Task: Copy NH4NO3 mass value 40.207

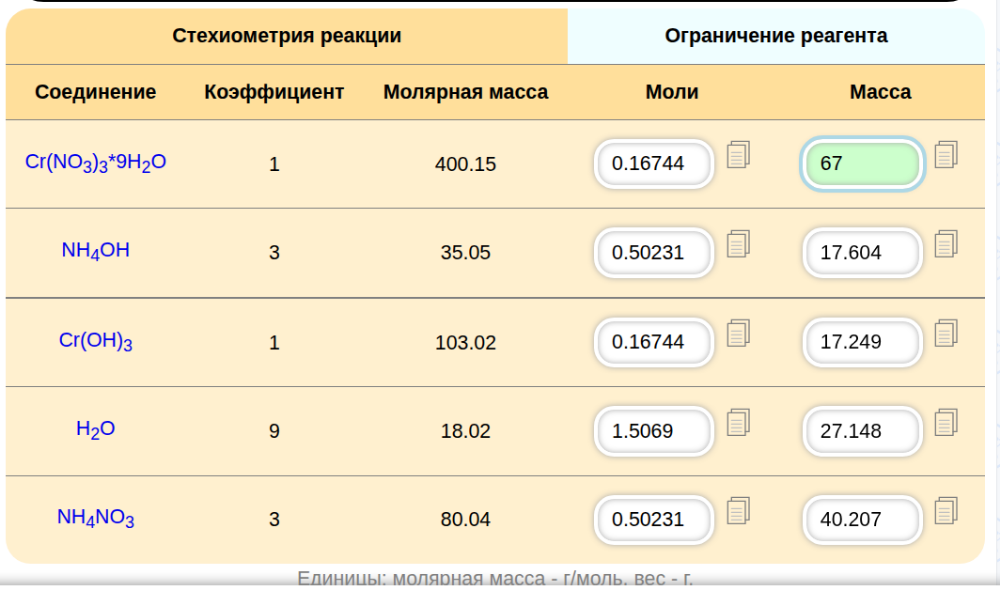Action: [x=946, y=511]
